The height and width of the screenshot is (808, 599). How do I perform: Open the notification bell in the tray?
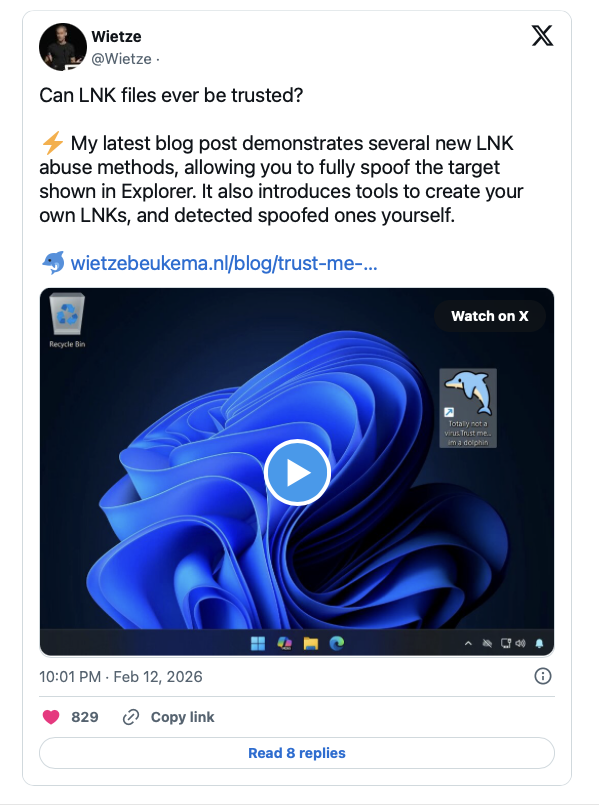click(539, 643)
